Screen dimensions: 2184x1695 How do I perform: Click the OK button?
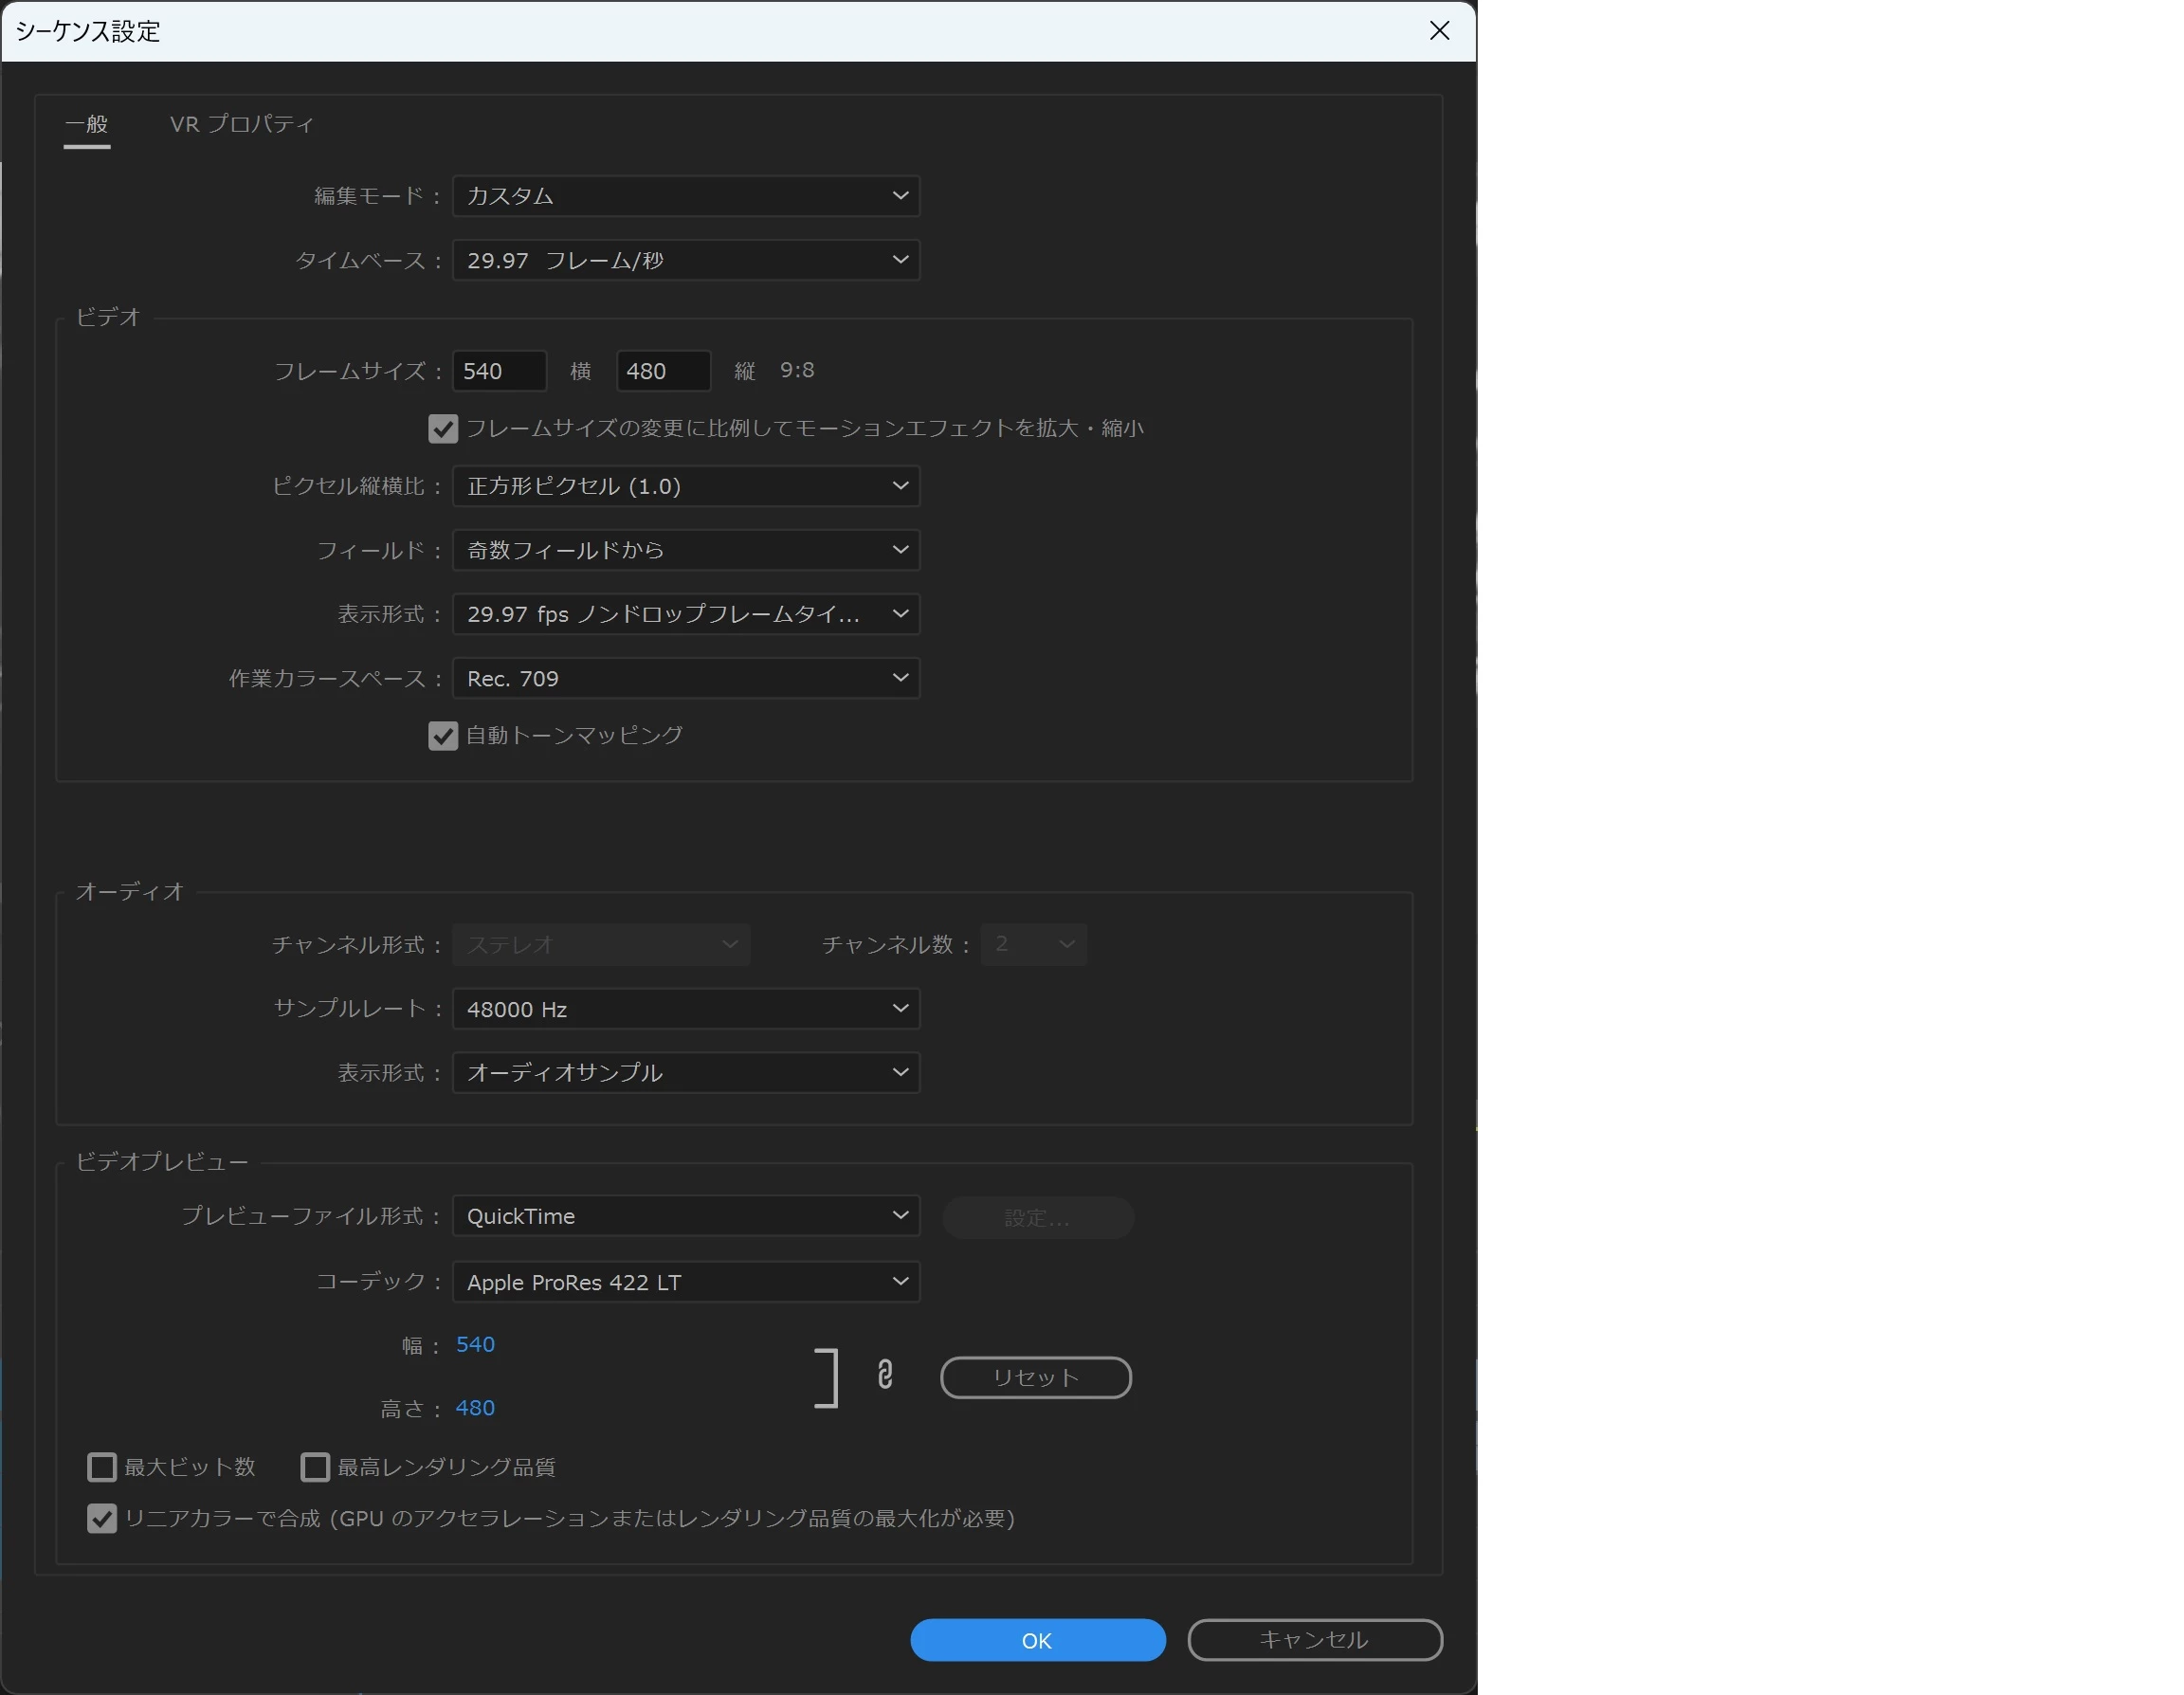tap(1037, 1640)
